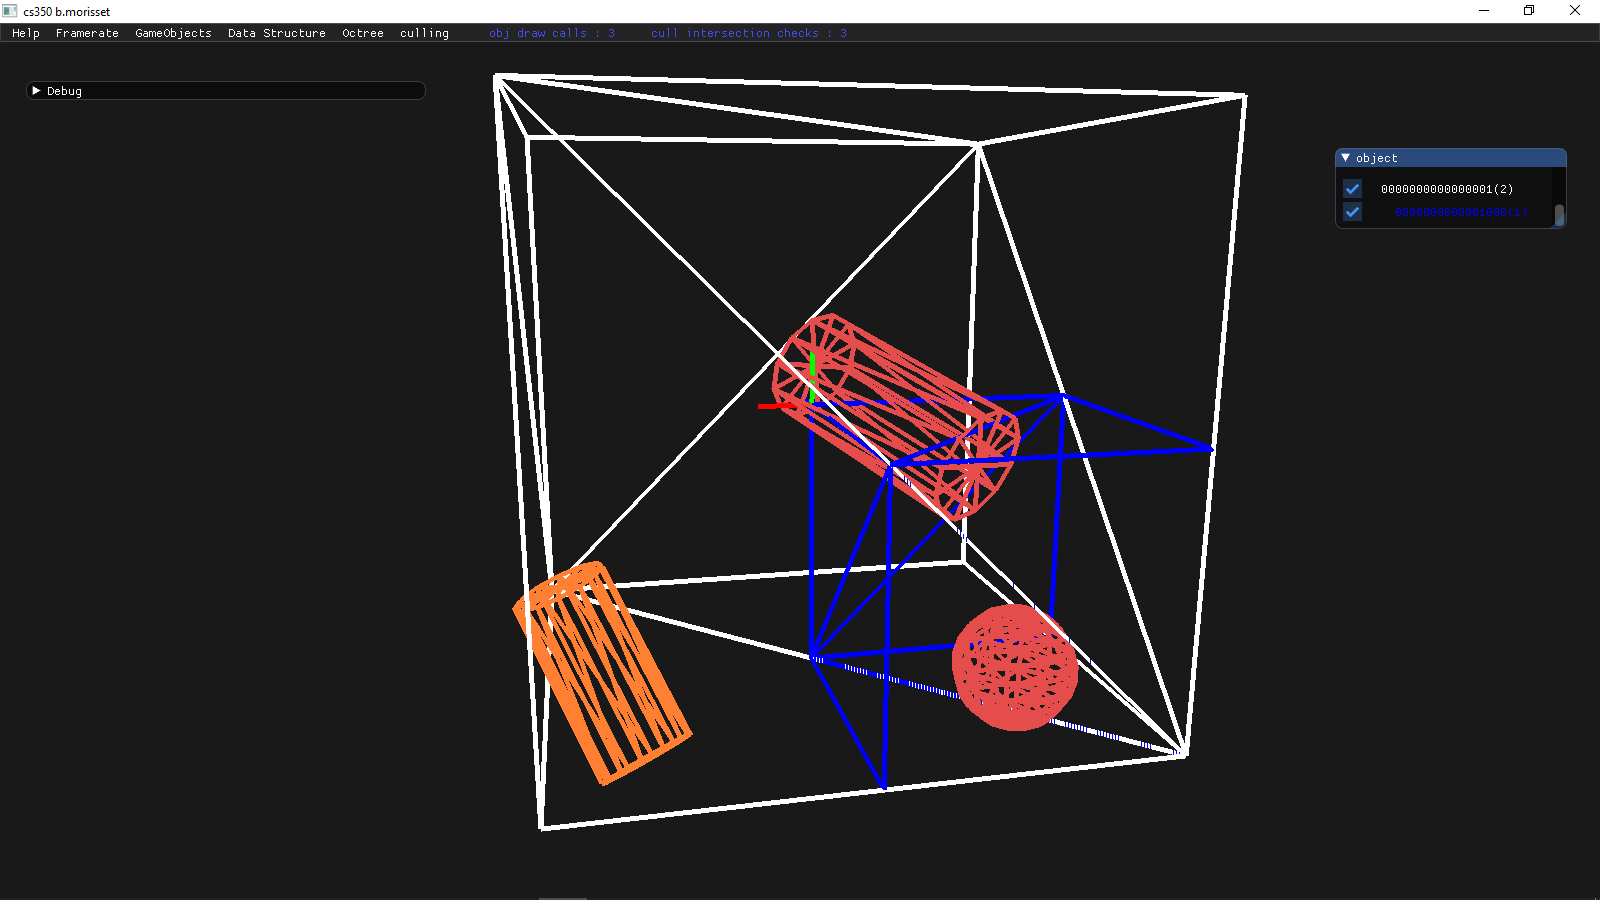Image resolution: width=1600 pixels, height=900 pixels.
Task: Open the Octree menu
Action: coord(362,33)
